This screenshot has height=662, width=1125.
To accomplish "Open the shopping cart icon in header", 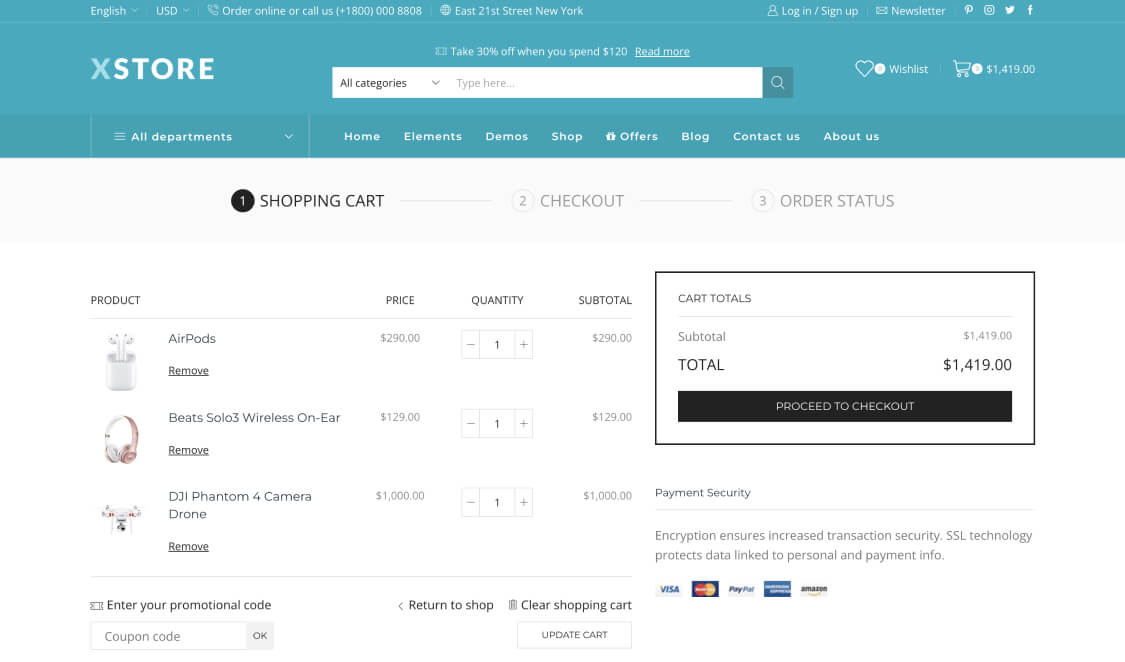I will pos(962,69).
